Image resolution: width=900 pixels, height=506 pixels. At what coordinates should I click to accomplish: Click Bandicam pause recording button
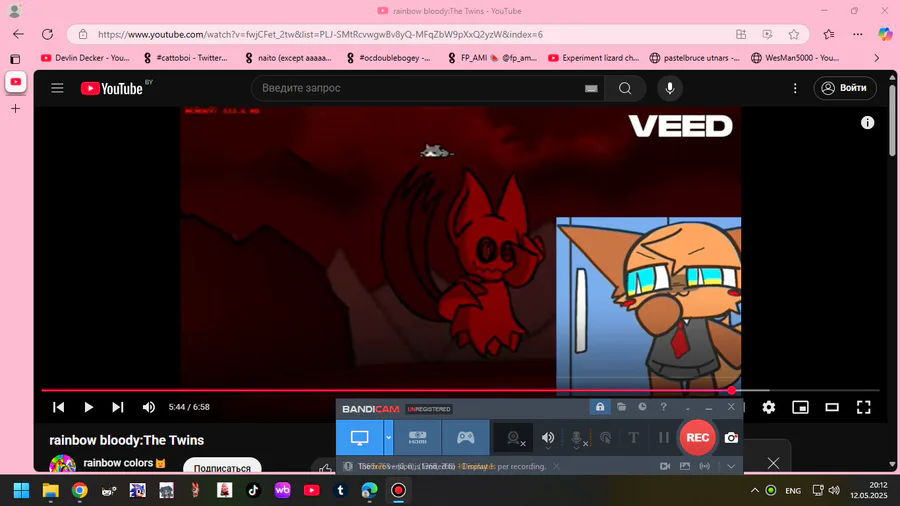[x=664, y=438]
